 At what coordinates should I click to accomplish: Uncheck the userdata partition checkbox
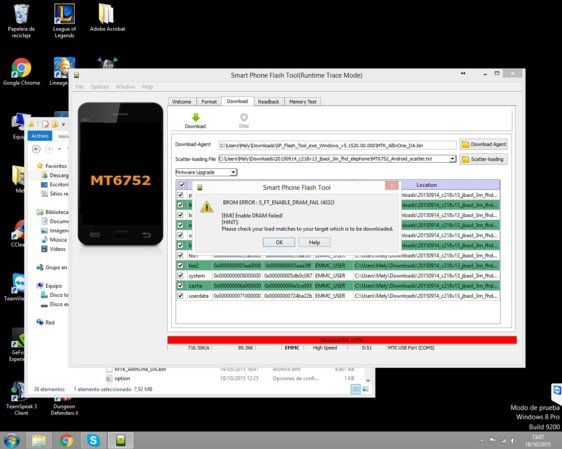click(x=181, y=296)
